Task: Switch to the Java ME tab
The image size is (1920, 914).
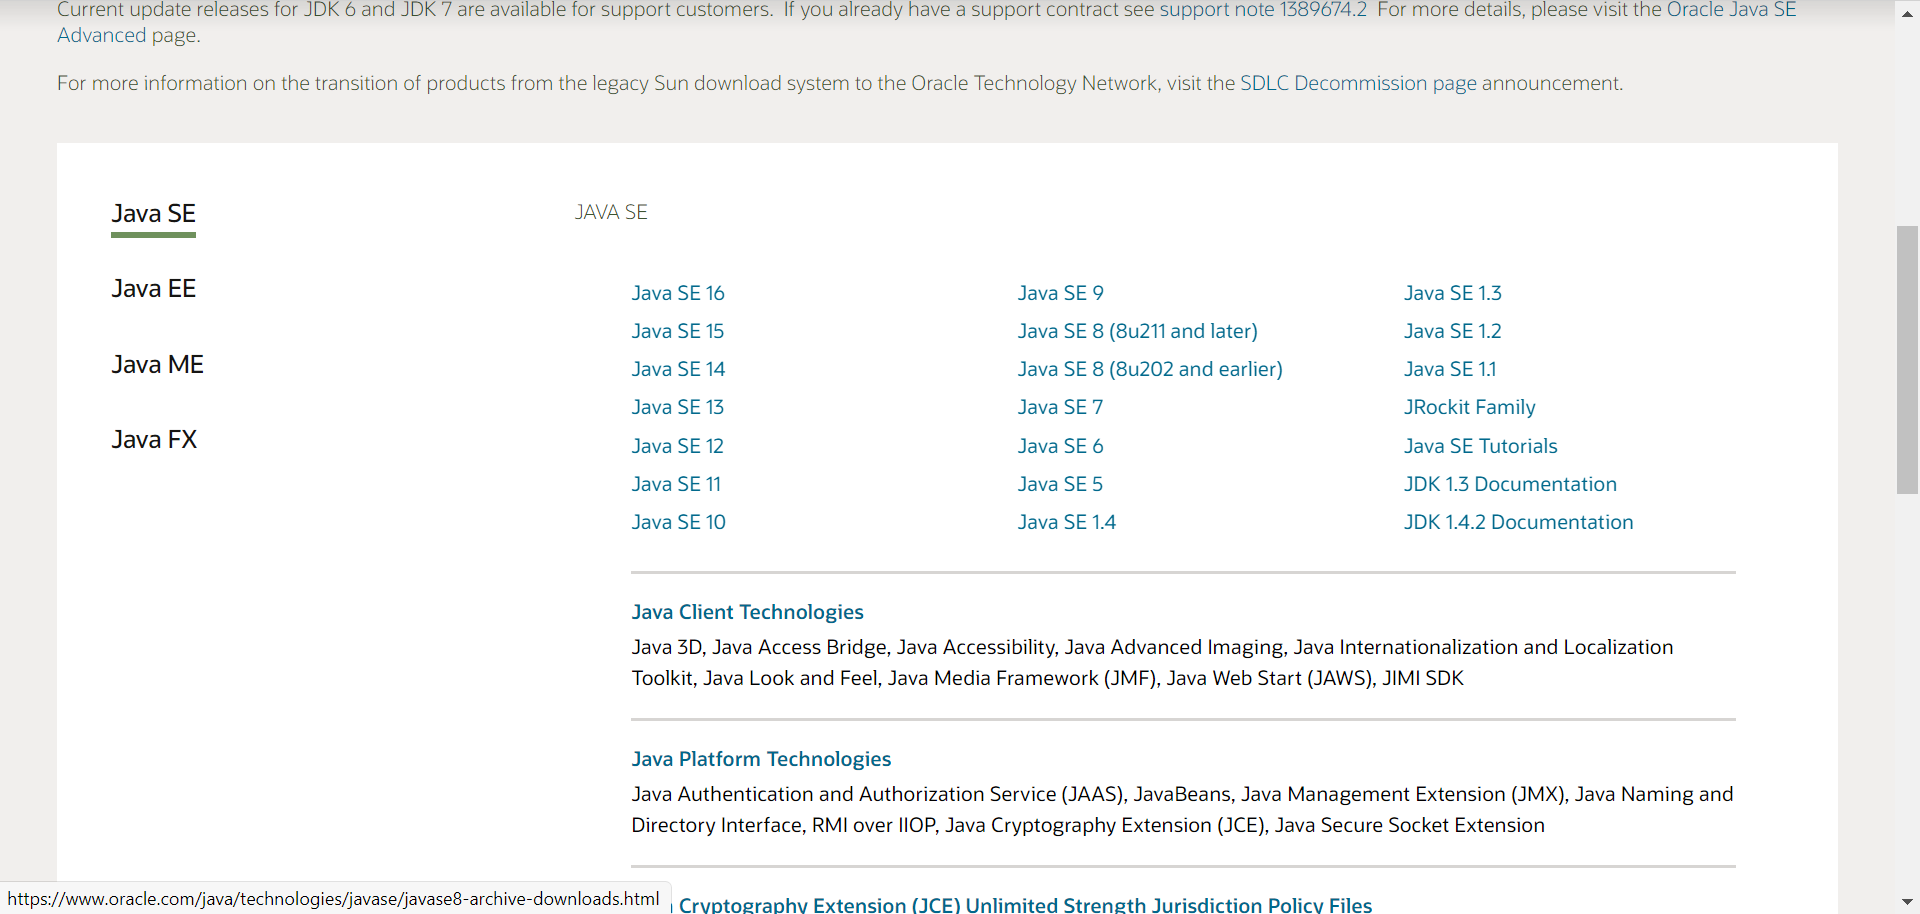Action: pos(157,365)
